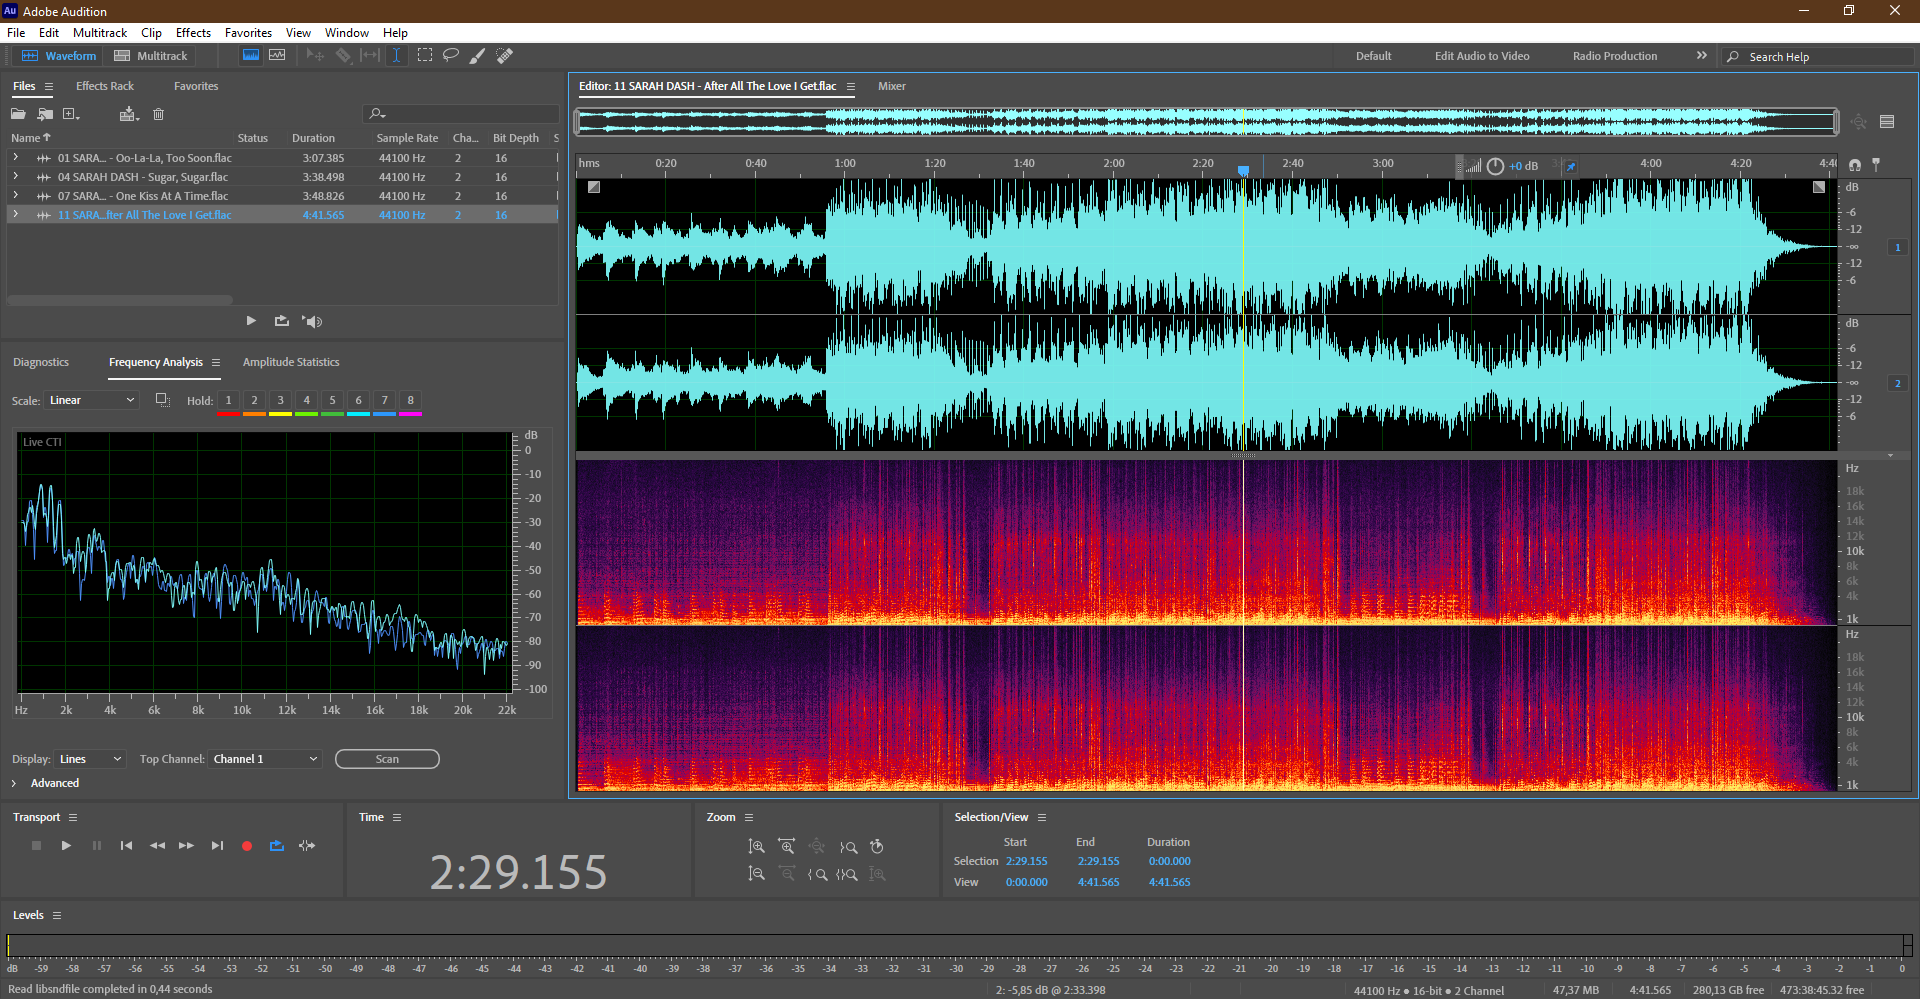The height and width of the screenshot is (999, 1920).
Task: Switch to Multitrack editor view
Action: (x=151, y=56)
